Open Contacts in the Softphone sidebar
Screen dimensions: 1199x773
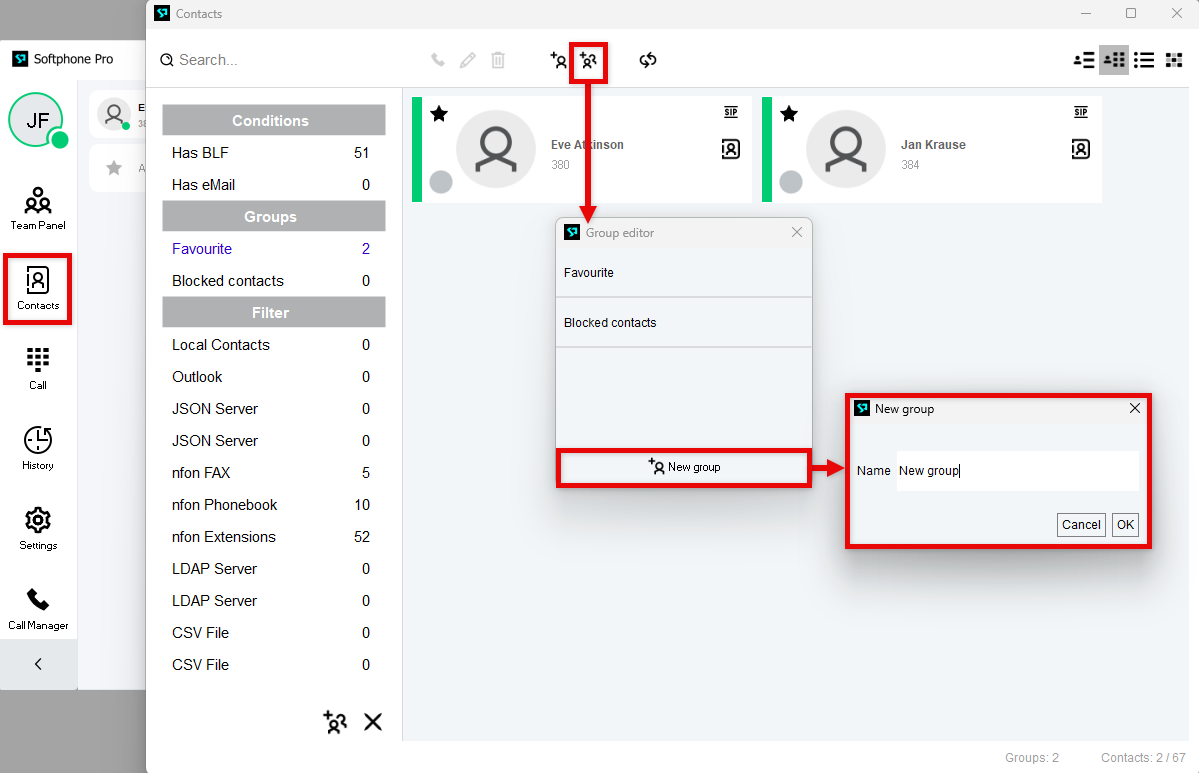pos(37,288)
